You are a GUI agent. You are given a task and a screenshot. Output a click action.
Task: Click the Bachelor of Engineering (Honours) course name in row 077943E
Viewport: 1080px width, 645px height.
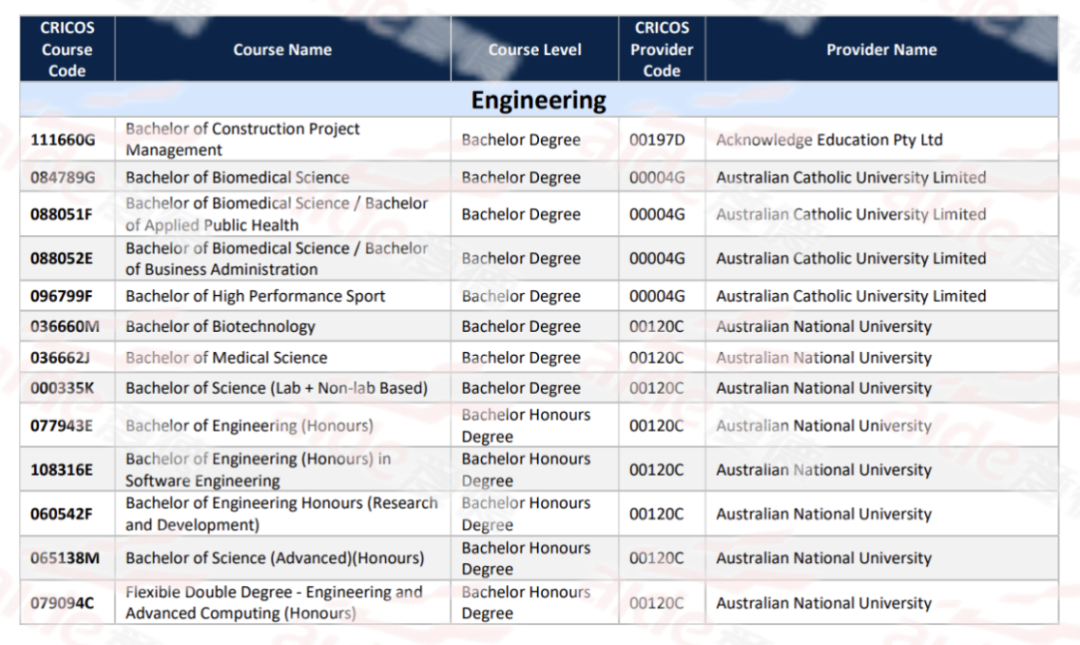(x=249, y=426)
